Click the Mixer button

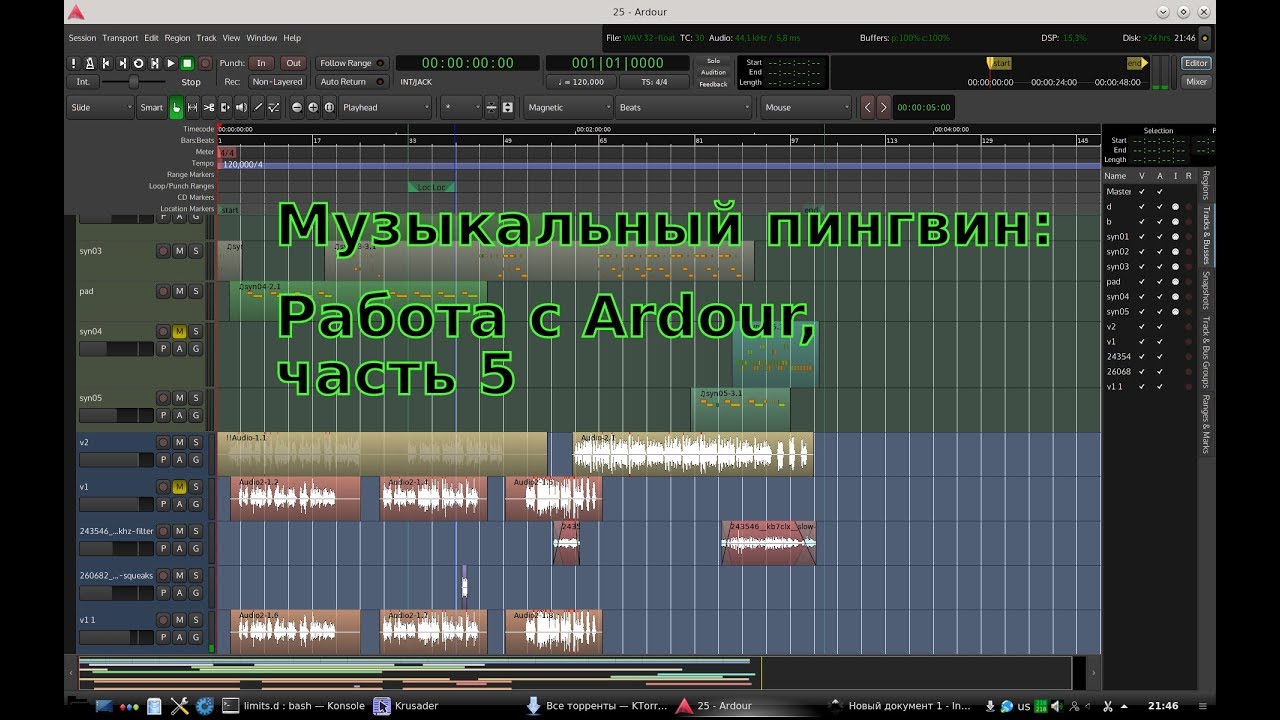1196,82
